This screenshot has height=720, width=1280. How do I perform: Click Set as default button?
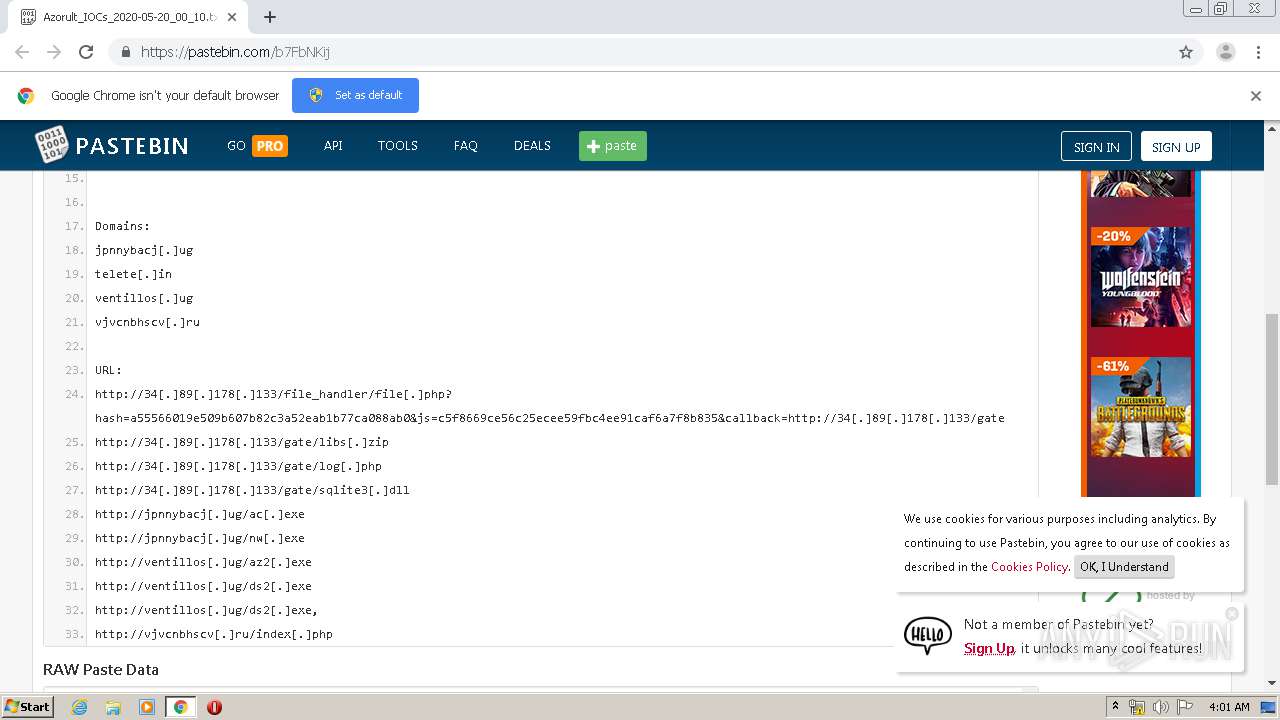click(x=355, y=95)
